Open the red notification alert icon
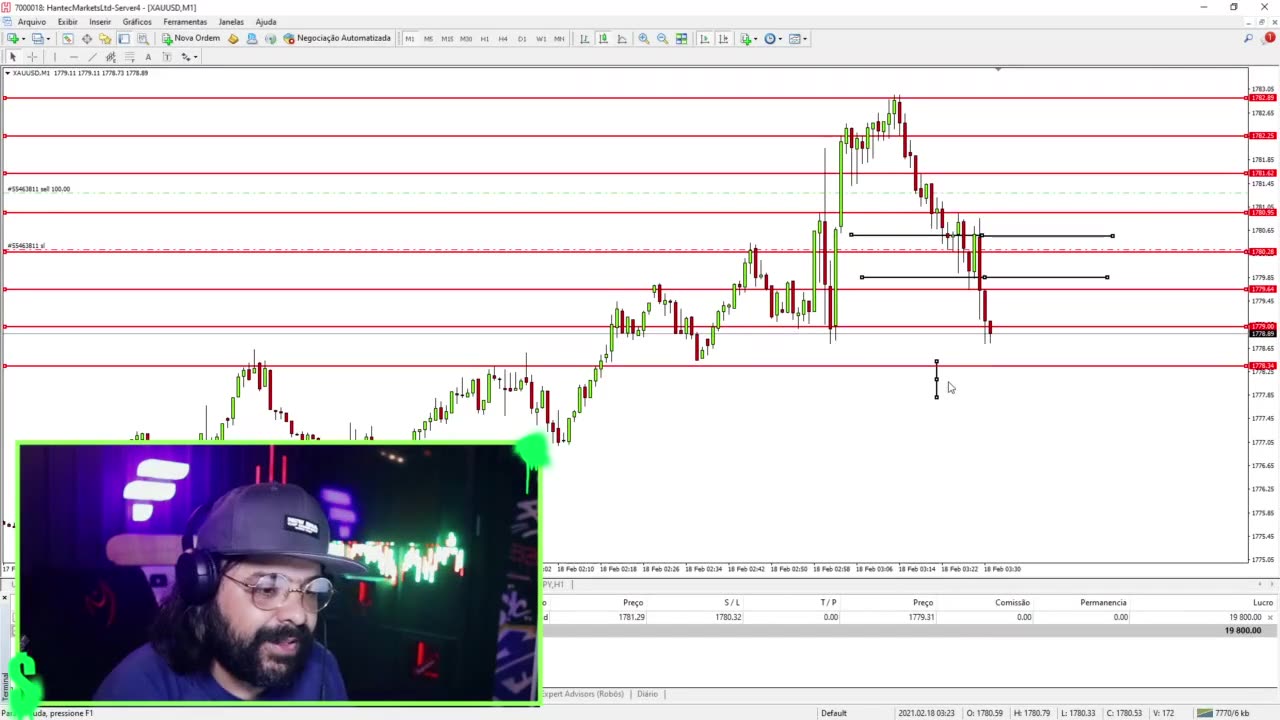The width and height of the screenshot is (1280, 720). click(1269, 38)
